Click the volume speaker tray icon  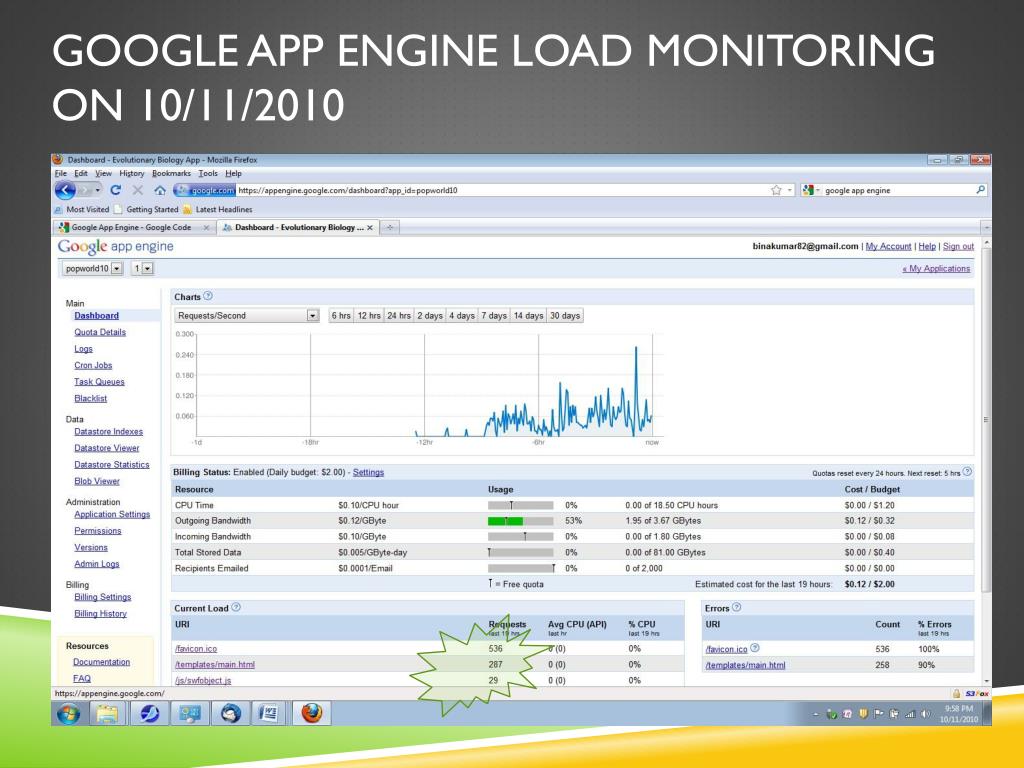[x=925, y=714]
